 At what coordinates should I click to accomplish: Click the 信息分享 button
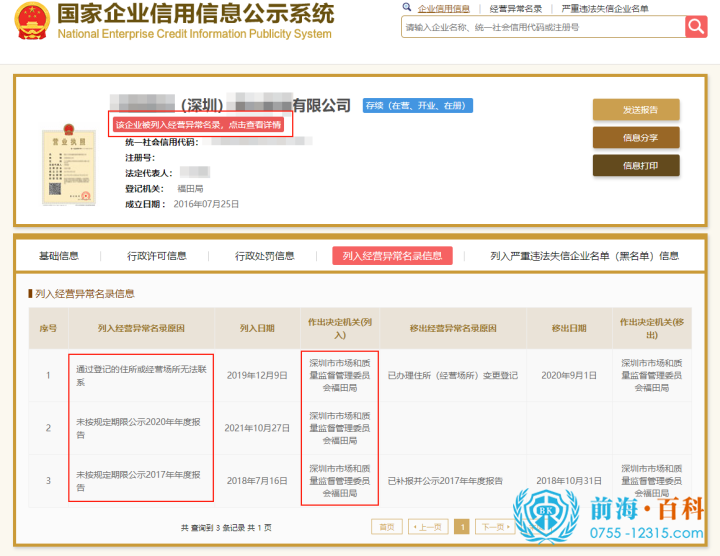pos(636,138)
